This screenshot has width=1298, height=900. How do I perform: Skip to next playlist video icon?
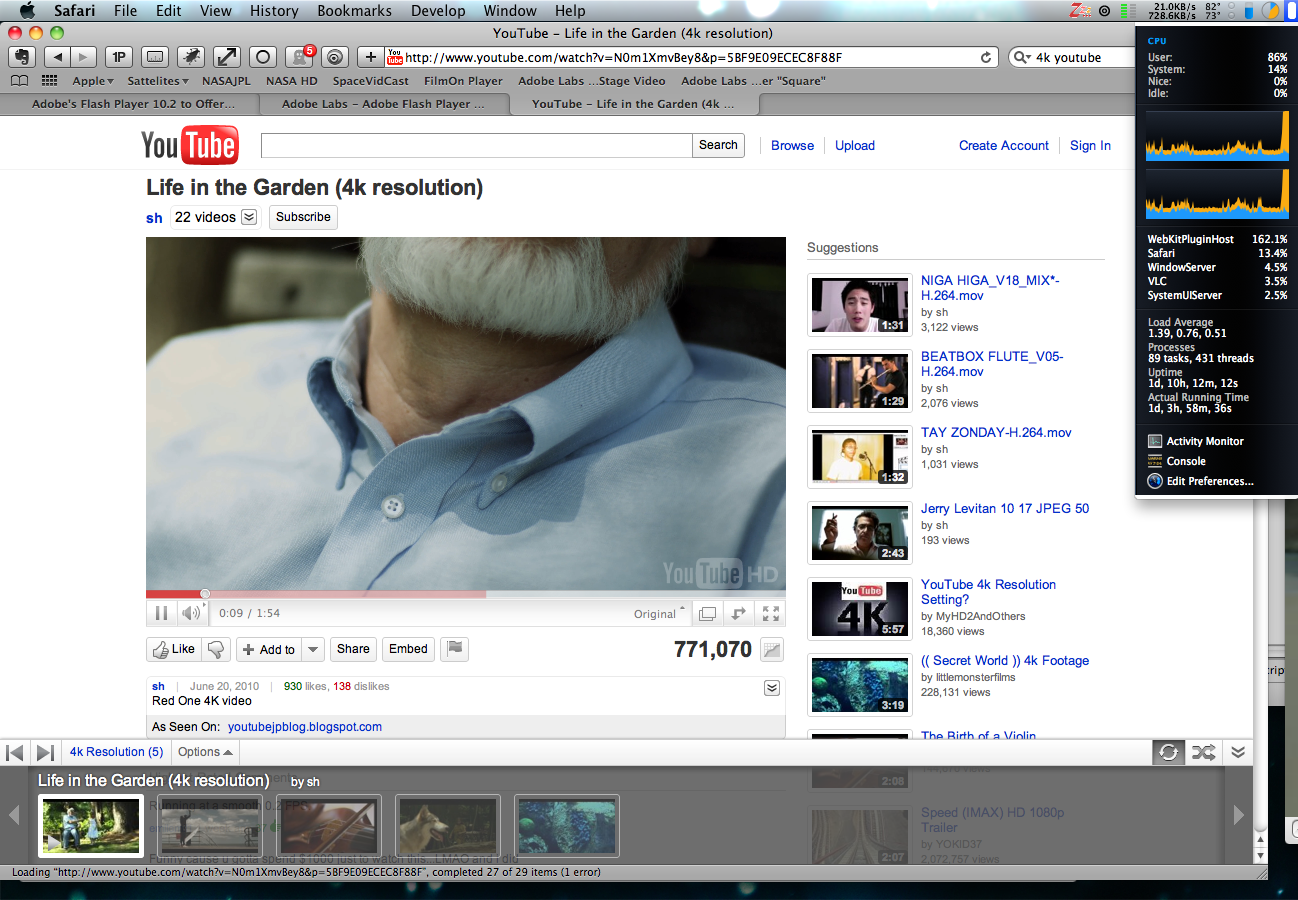[x=45, y=752]
